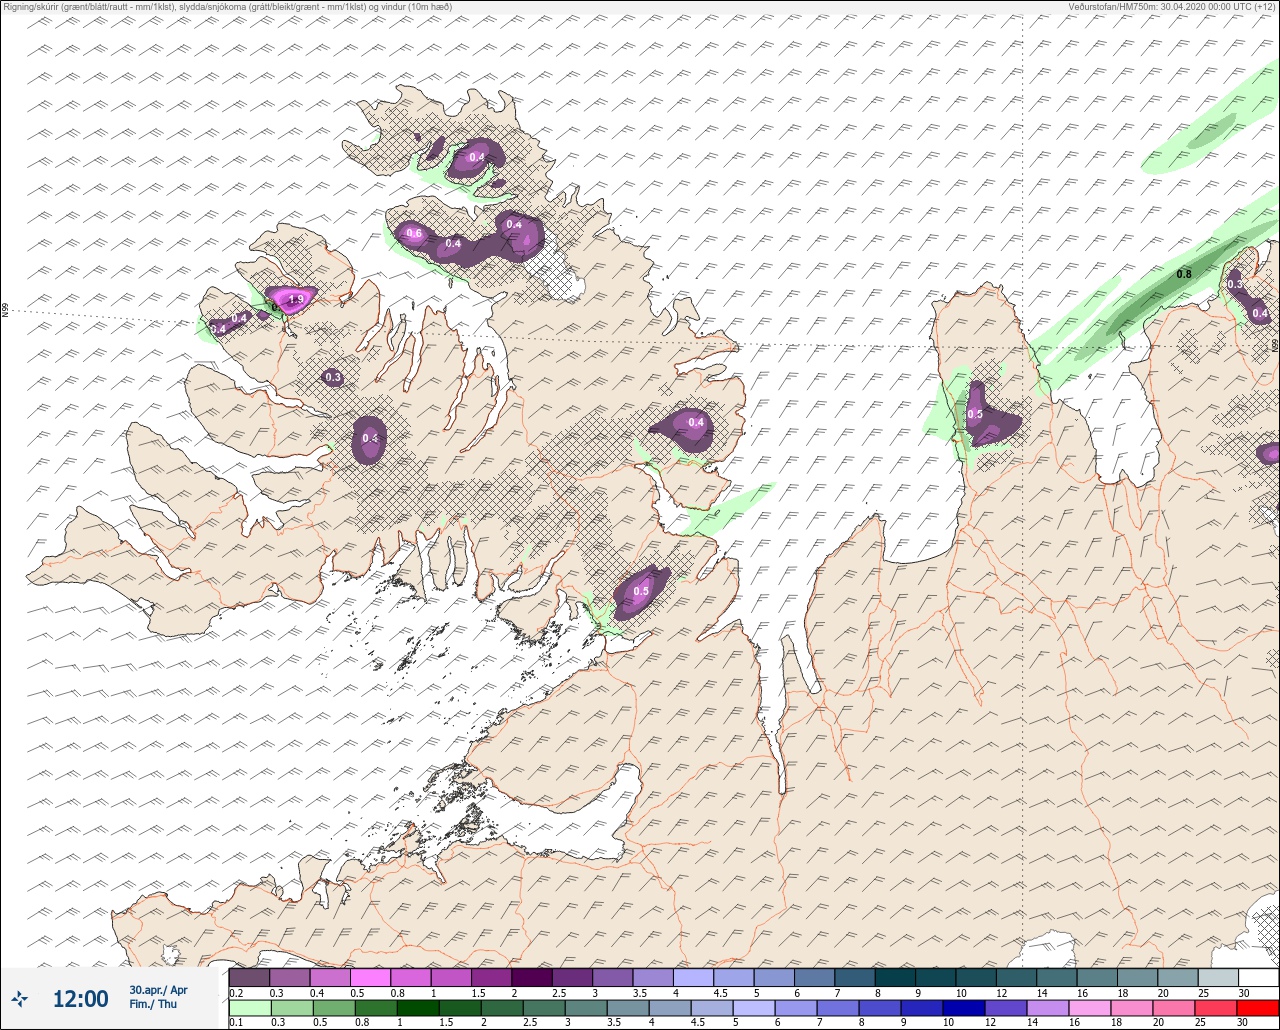Pick top-row grey-teal swatch labeled 16

pos(1097,977)
